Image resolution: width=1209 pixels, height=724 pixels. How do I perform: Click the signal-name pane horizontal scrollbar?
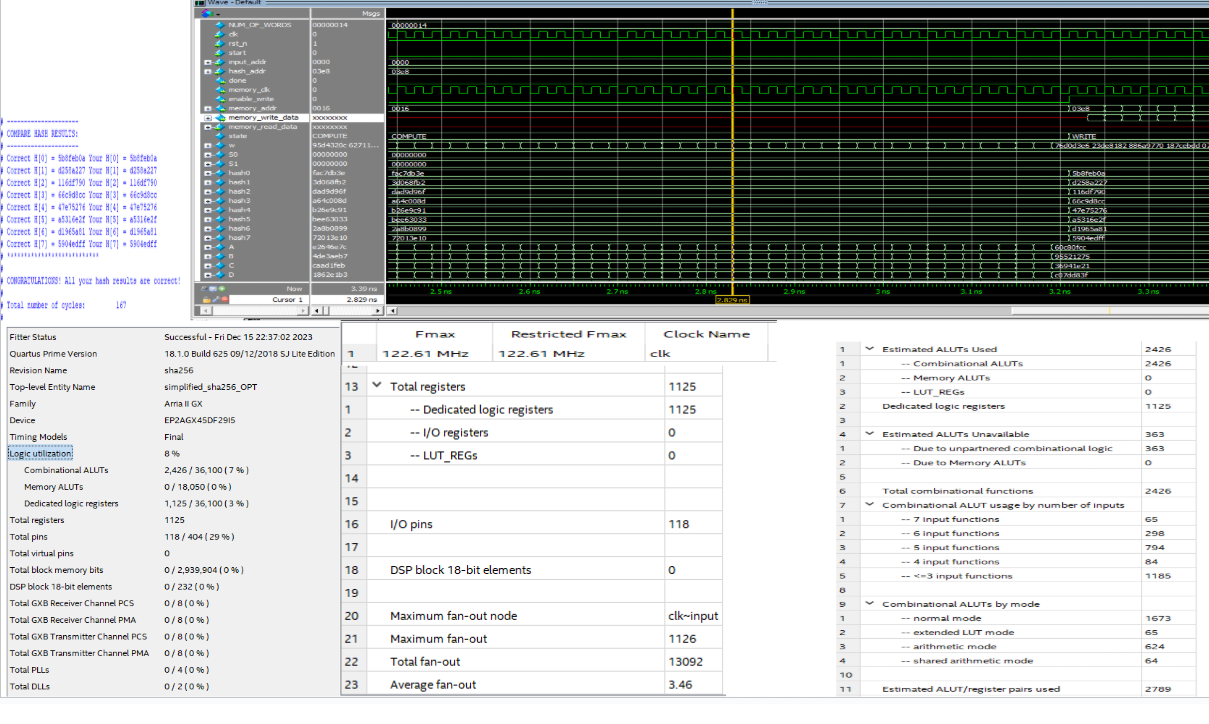coord(254,310)
